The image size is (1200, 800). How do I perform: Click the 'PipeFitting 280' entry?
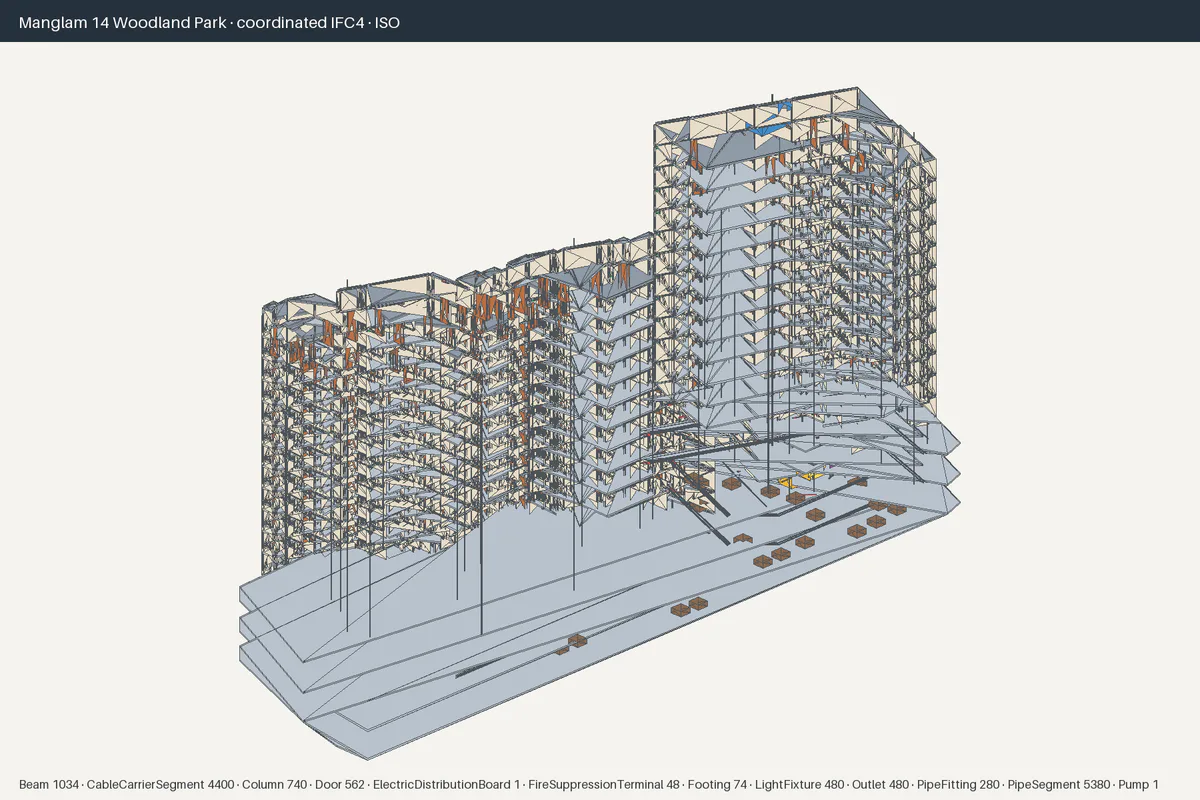(x=959, y=785)
